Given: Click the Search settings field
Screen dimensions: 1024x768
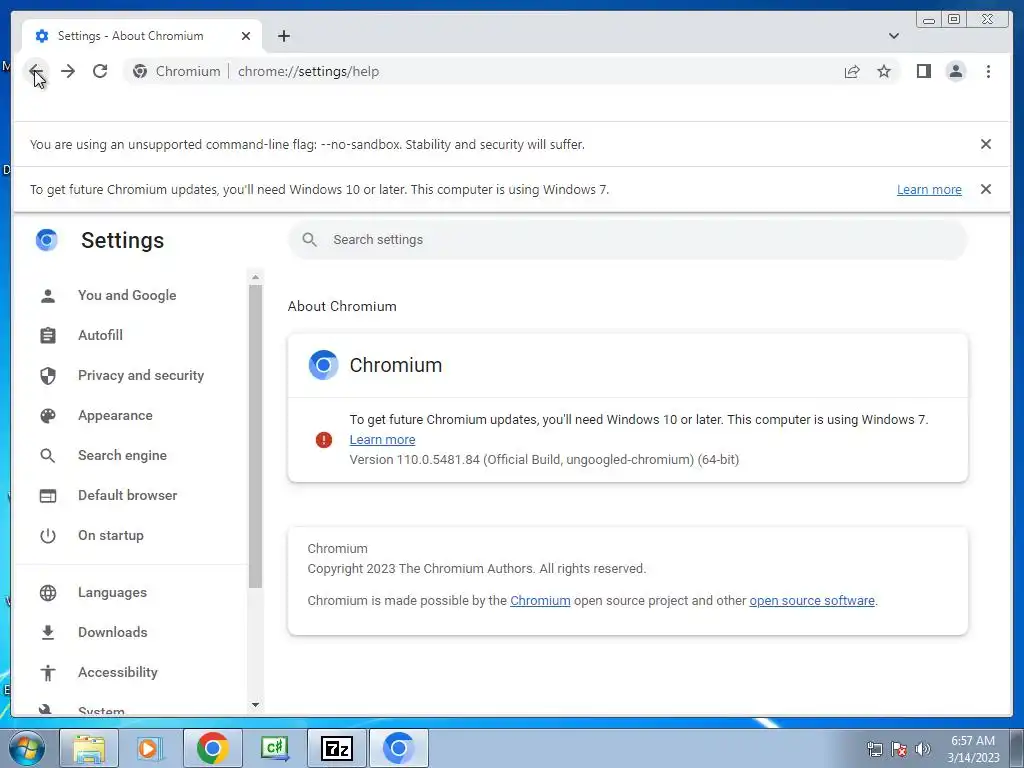Looking at the screenshot, I should click(x=627, y=240).
